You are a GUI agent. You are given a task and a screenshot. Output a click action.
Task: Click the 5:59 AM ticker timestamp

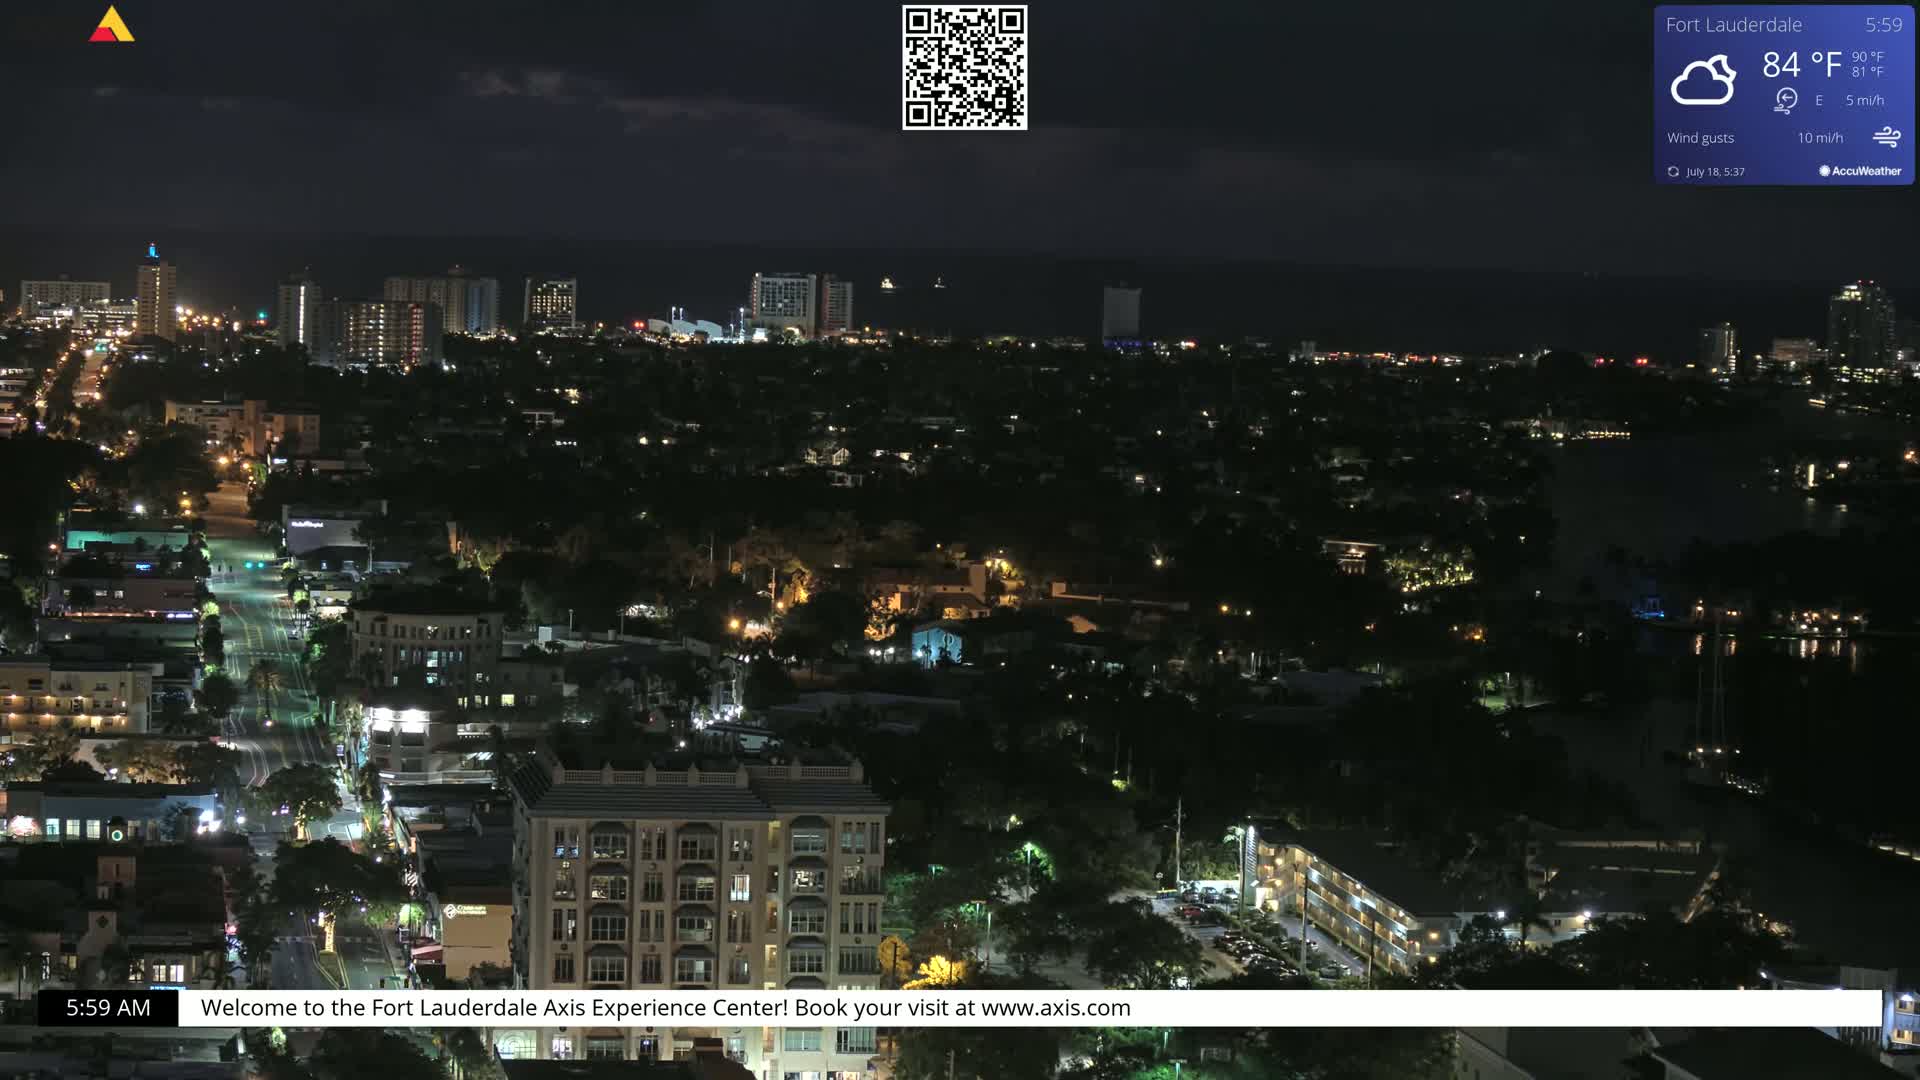105,1007
